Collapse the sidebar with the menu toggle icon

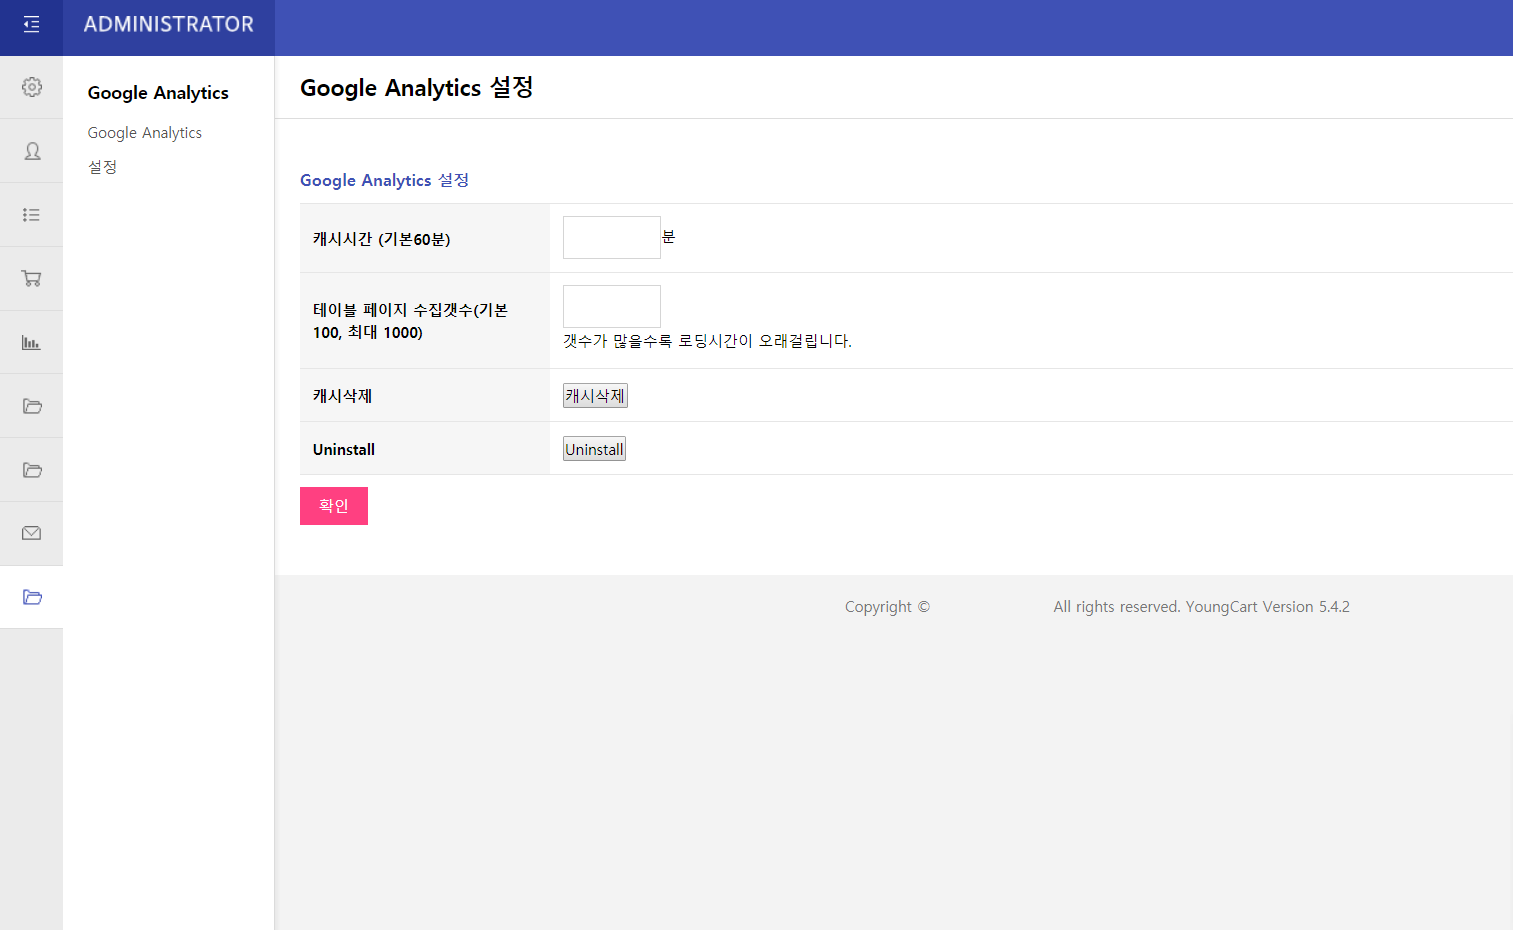point(31,25)
